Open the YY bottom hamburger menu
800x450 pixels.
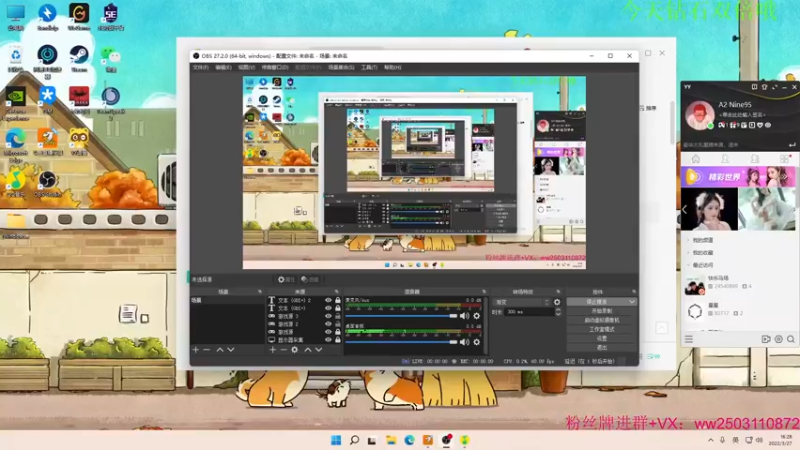(689, 339)
